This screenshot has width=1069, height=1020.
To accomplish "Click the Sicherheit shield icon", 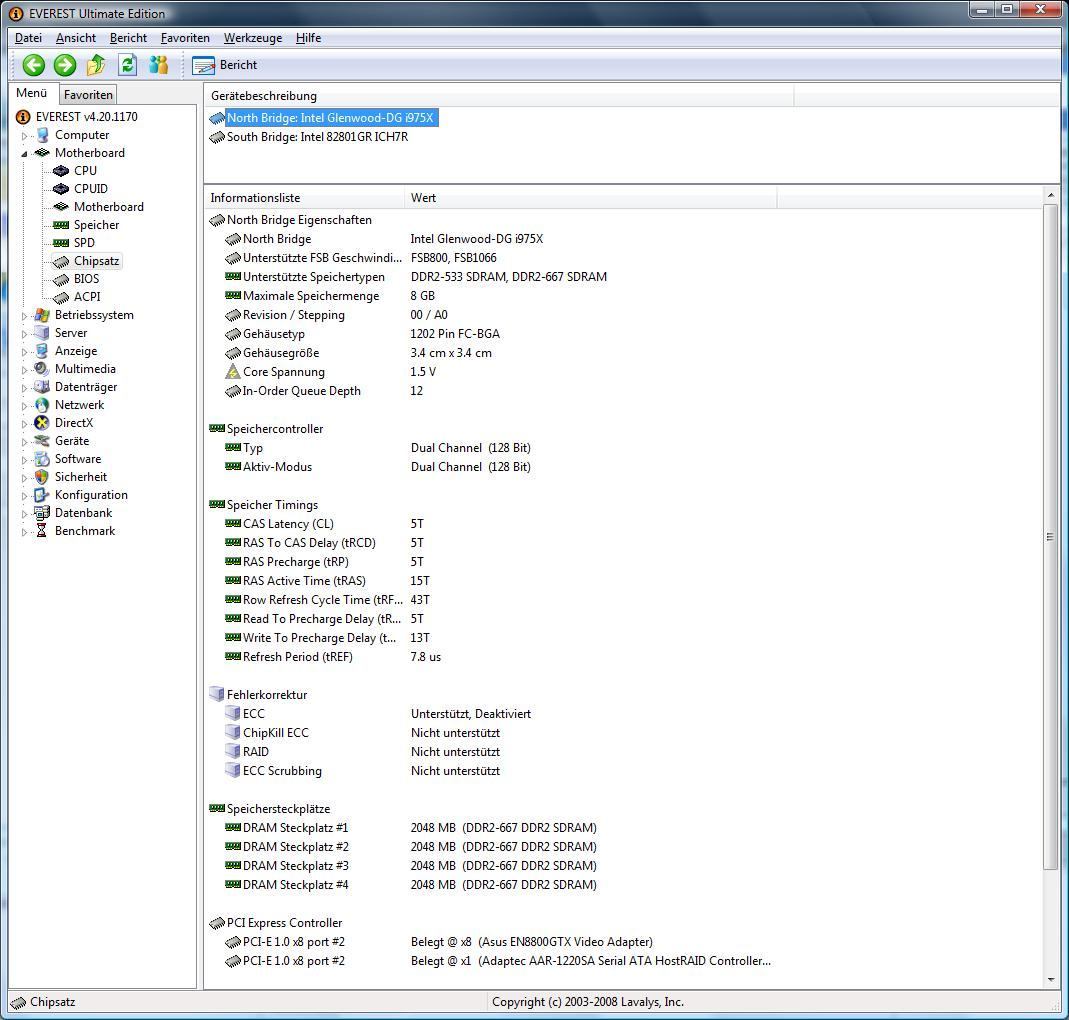I will (x=42, y=477).
